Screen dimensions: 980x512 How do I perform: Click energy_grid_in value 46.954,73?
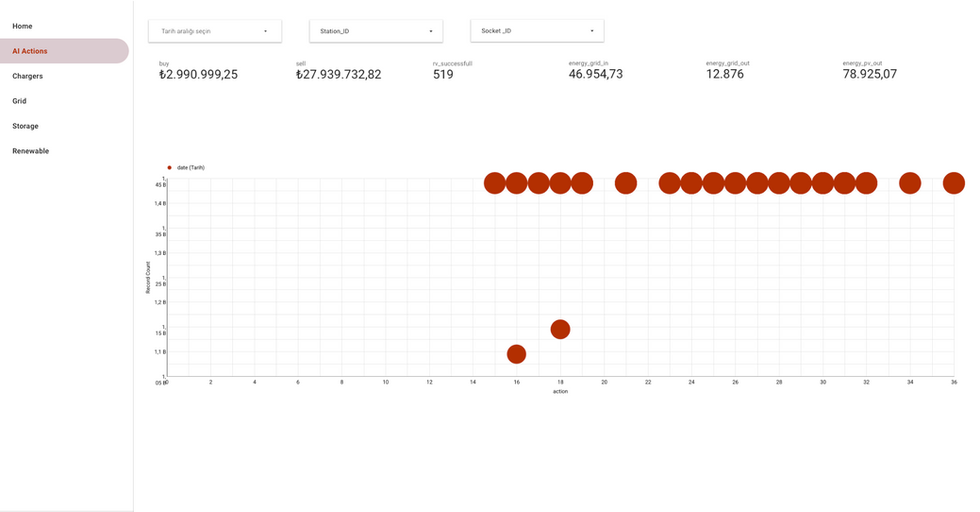click(x=596, y=74)
